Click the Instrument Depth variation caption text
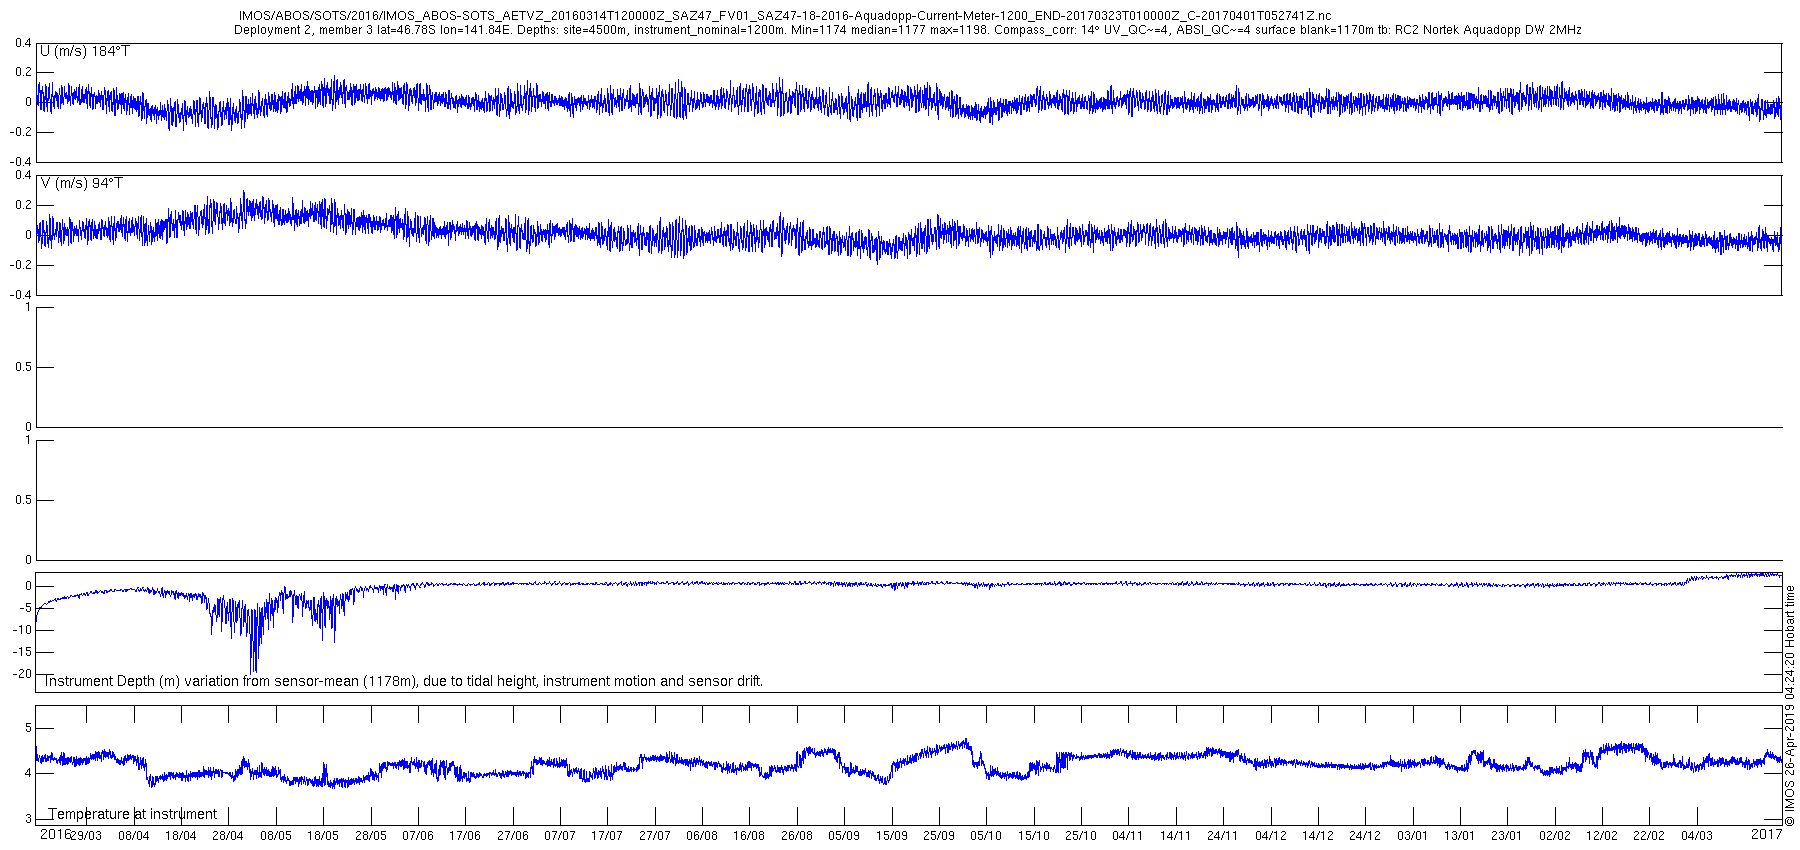This screenshot has width=1800, height=850. 403,681
